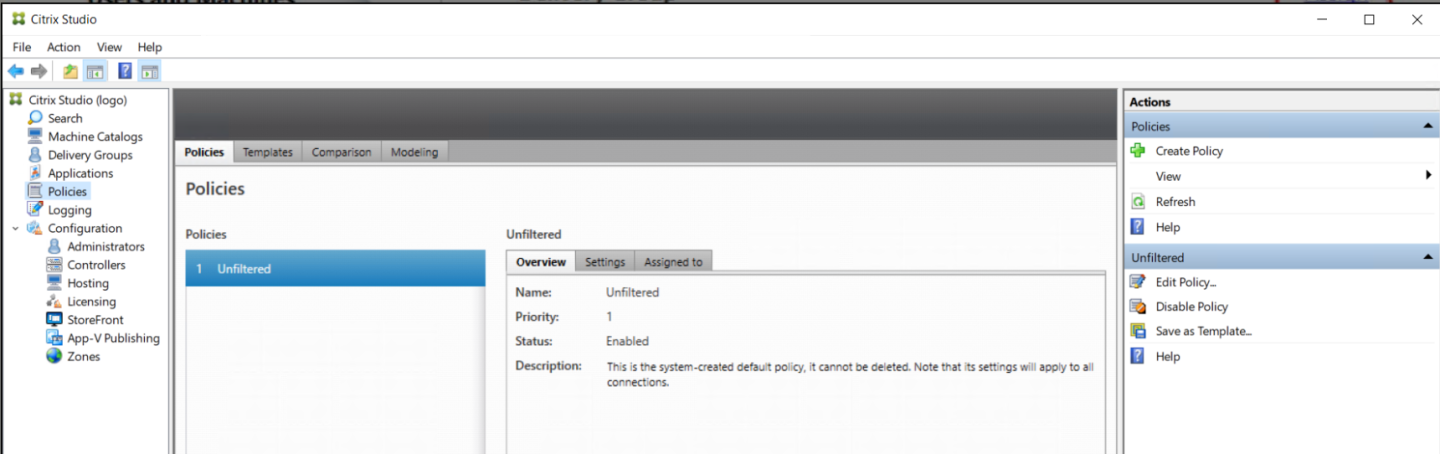Open the Settings tab of Unfiltered policy
This screenshot has height=454, width=1440.
(605, 262)
